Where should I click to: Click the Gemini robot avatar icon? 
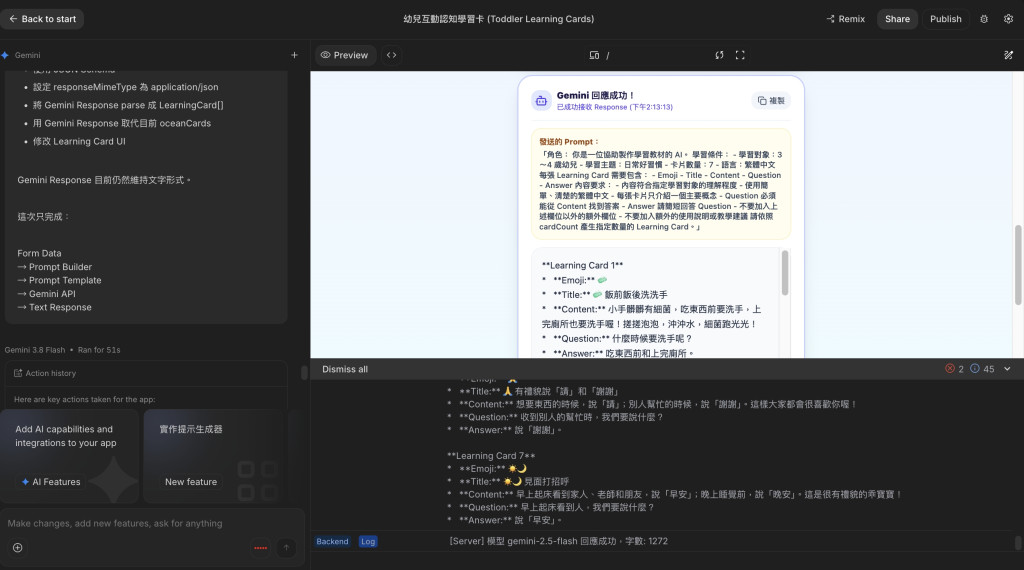541,101
